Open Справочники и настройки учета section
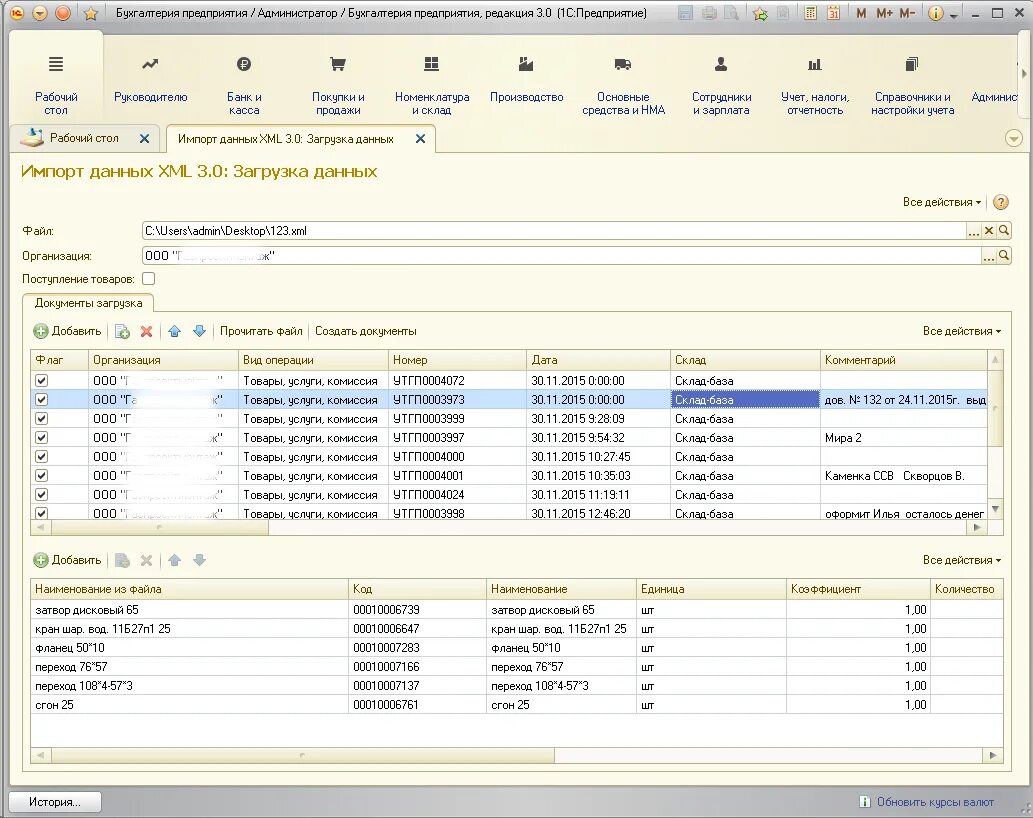Image resolution: width=1033 pixels, height=818 pixels. (912, 86)
